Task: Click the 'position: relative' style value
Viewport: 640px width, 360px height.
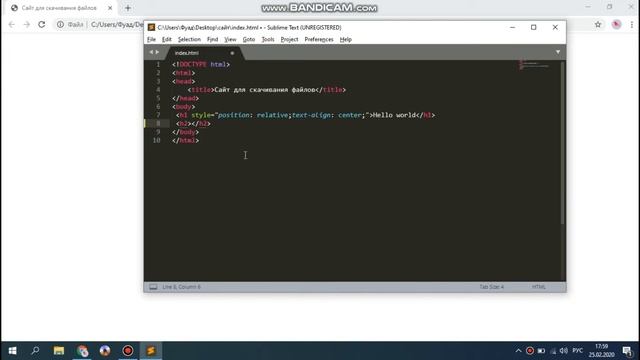Action: pyautogui.click(x=253, y=115)
